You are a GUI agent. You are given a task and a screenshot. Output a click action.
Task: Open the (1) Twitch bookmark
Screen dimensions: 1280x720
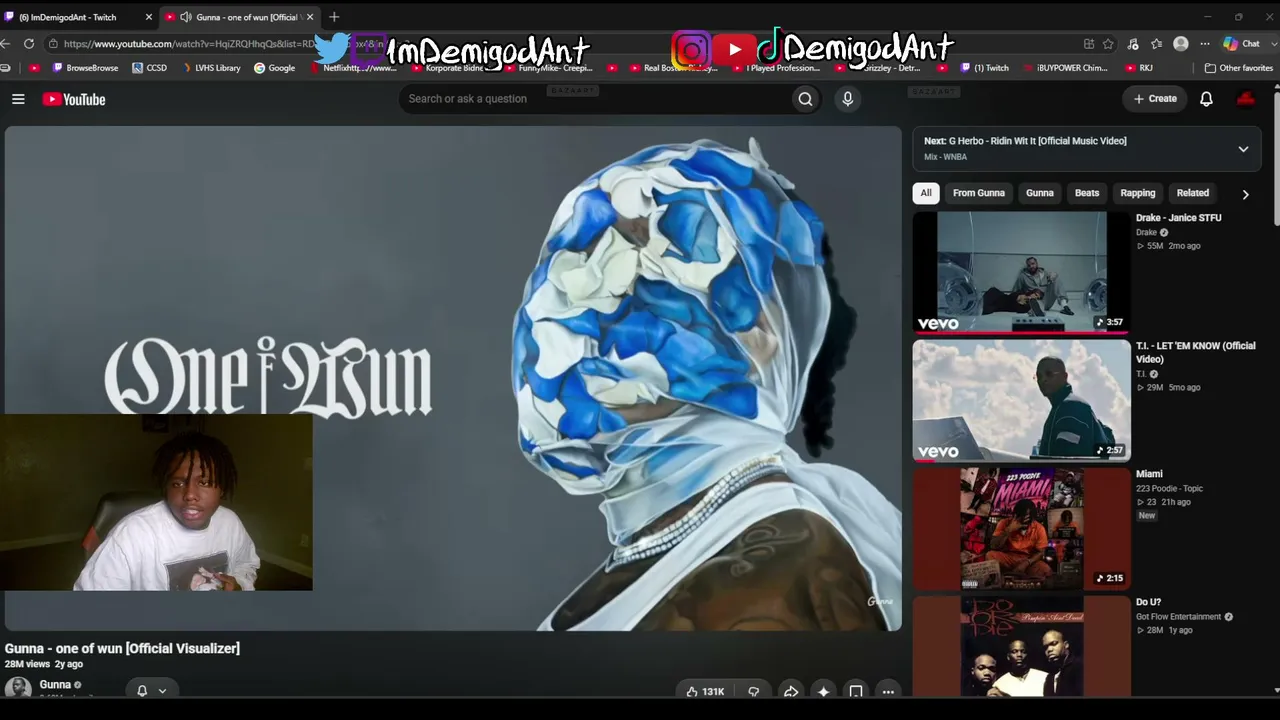coord(984,68)
